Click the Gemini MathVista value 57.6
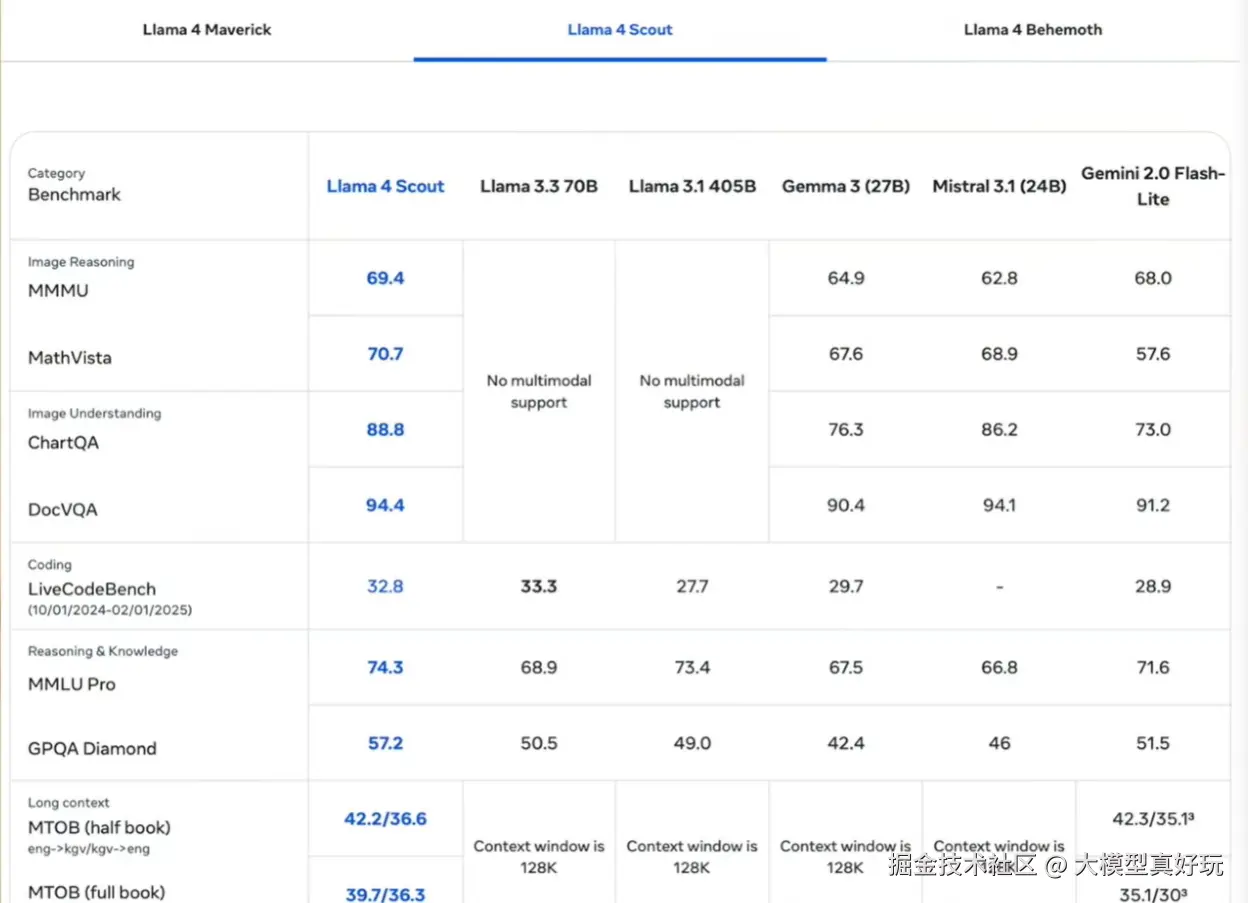 point(1153,354)
